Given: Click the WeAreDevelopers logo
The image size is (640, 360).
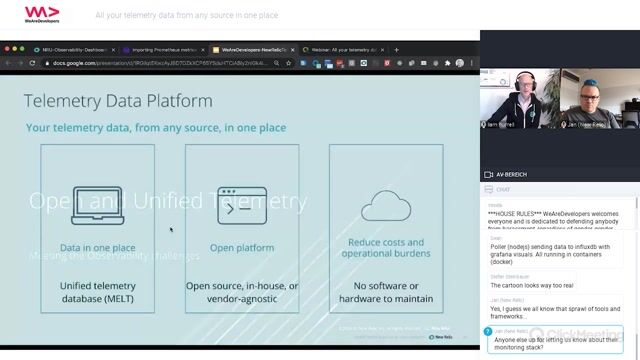Looking at the screenshot, I should click(x=42, y=15).
